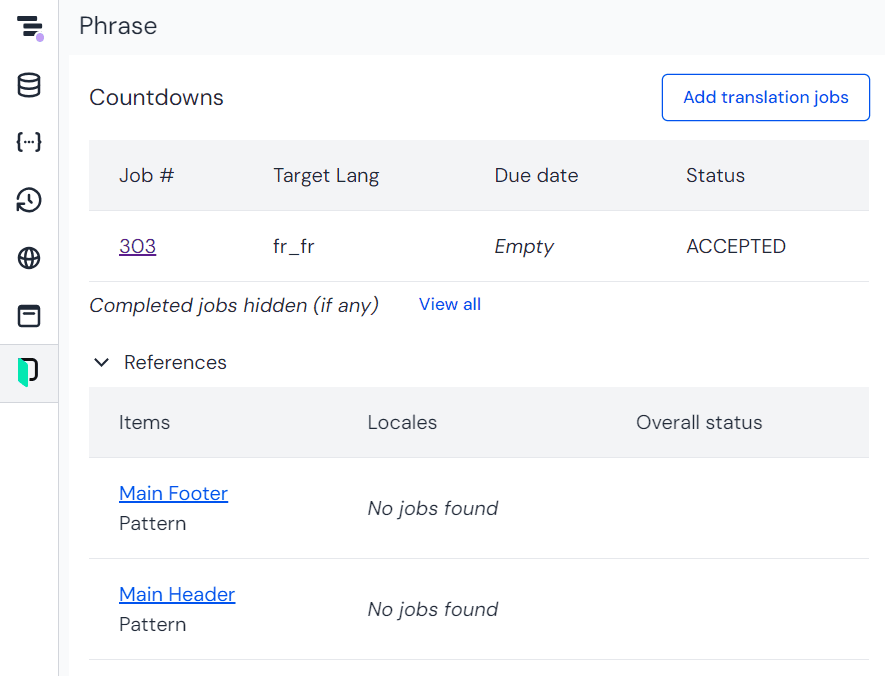Click the Completed jobs hidden note
The width and height of the screenshot is (885, 676).
click(234, 305)
